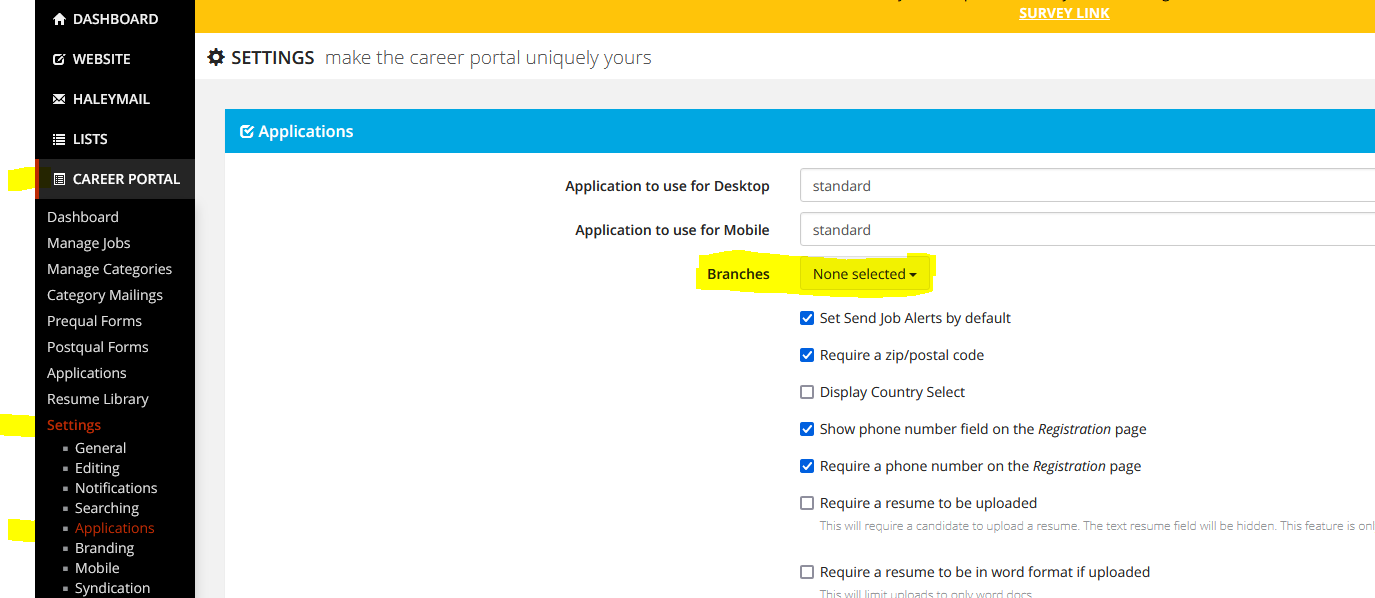
Task: Click the Application to use for Desktop label
Action: tap(668, 186)
